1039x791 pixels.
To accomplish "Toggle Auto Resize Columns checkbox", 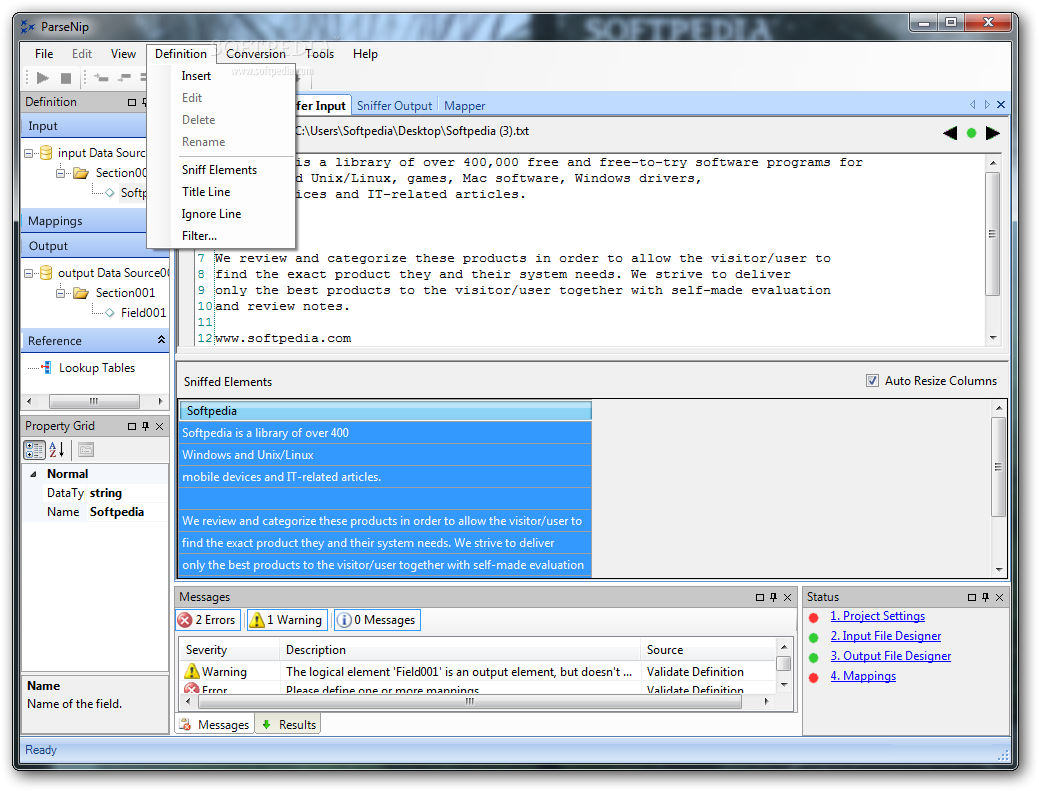I will coord(873,381).
